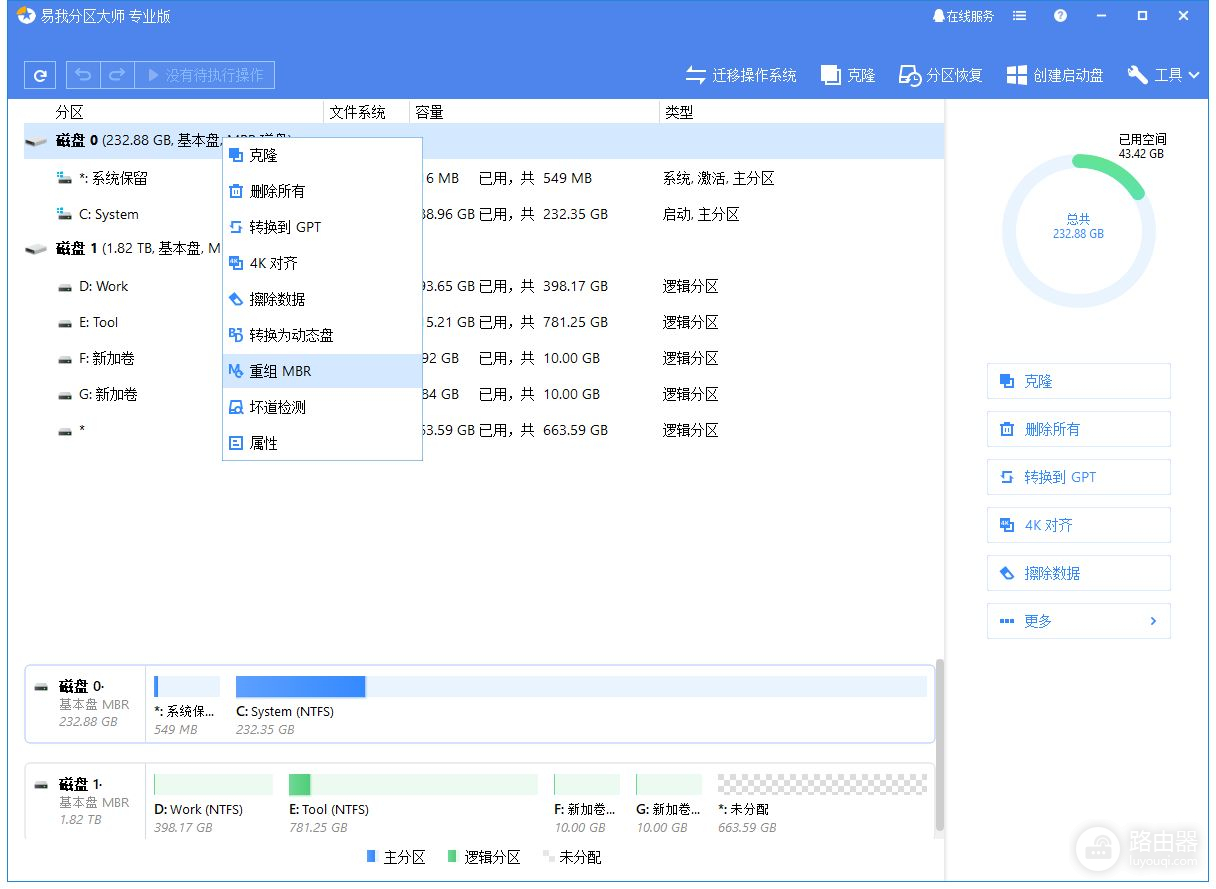Open the list menu icon in title bar
This screenshot has height=889, width=1216.
tap(1019, 16)
